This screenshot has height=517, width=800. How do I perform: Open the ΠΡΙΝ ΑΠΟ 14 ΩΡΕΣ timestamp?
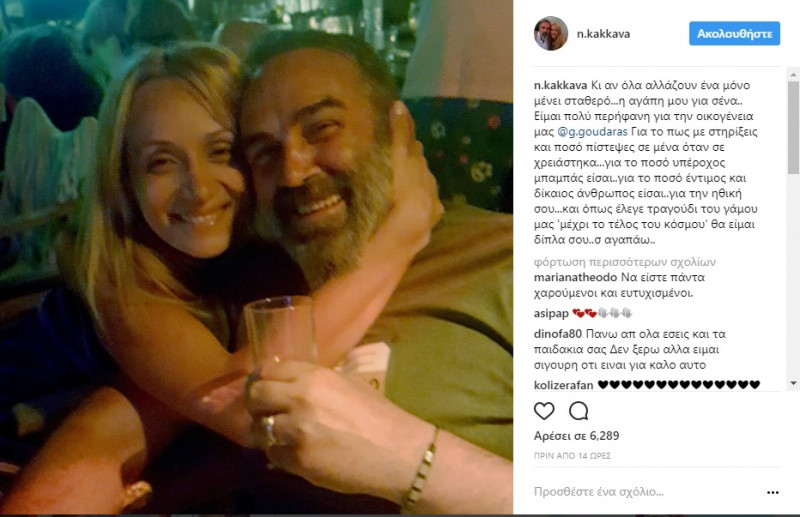pyautogui.click(x=572, y=456)
